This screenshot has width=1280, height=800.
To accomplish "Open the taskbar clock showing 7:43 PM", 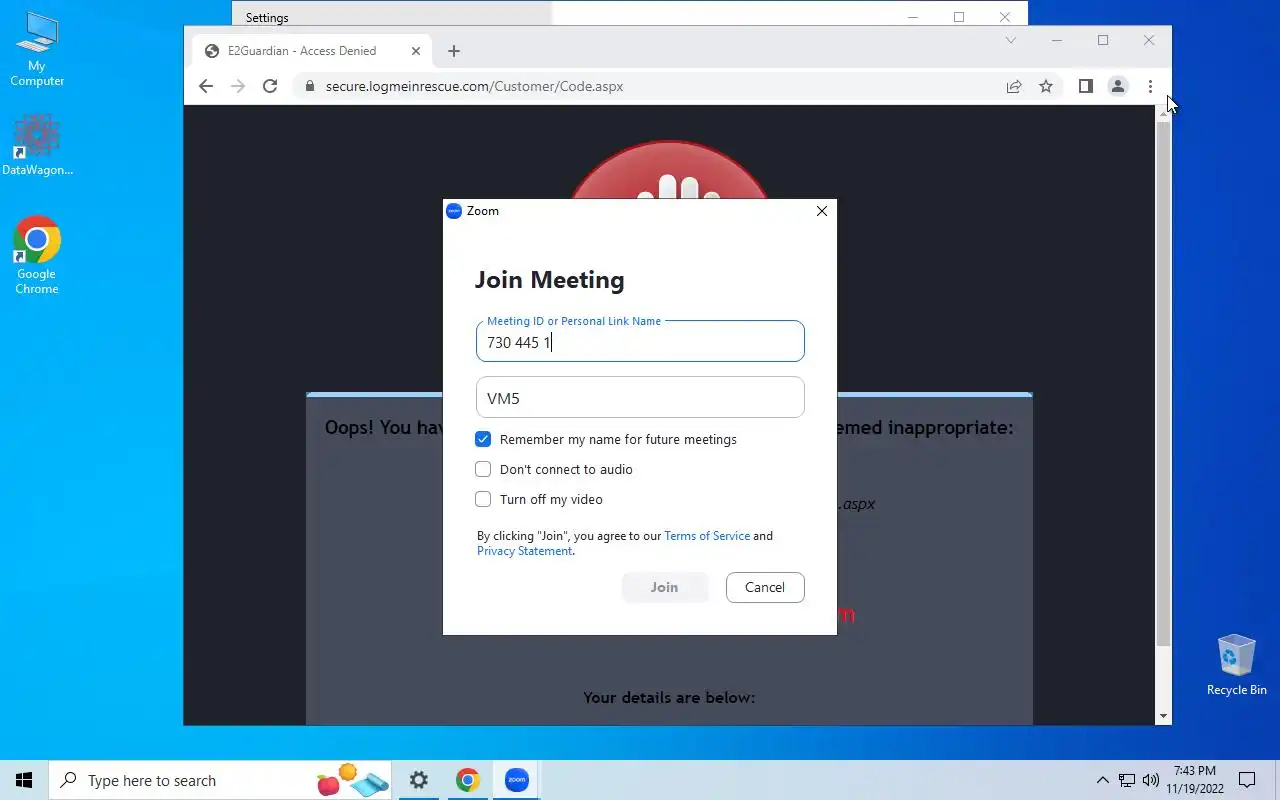I will [1195, 780].
